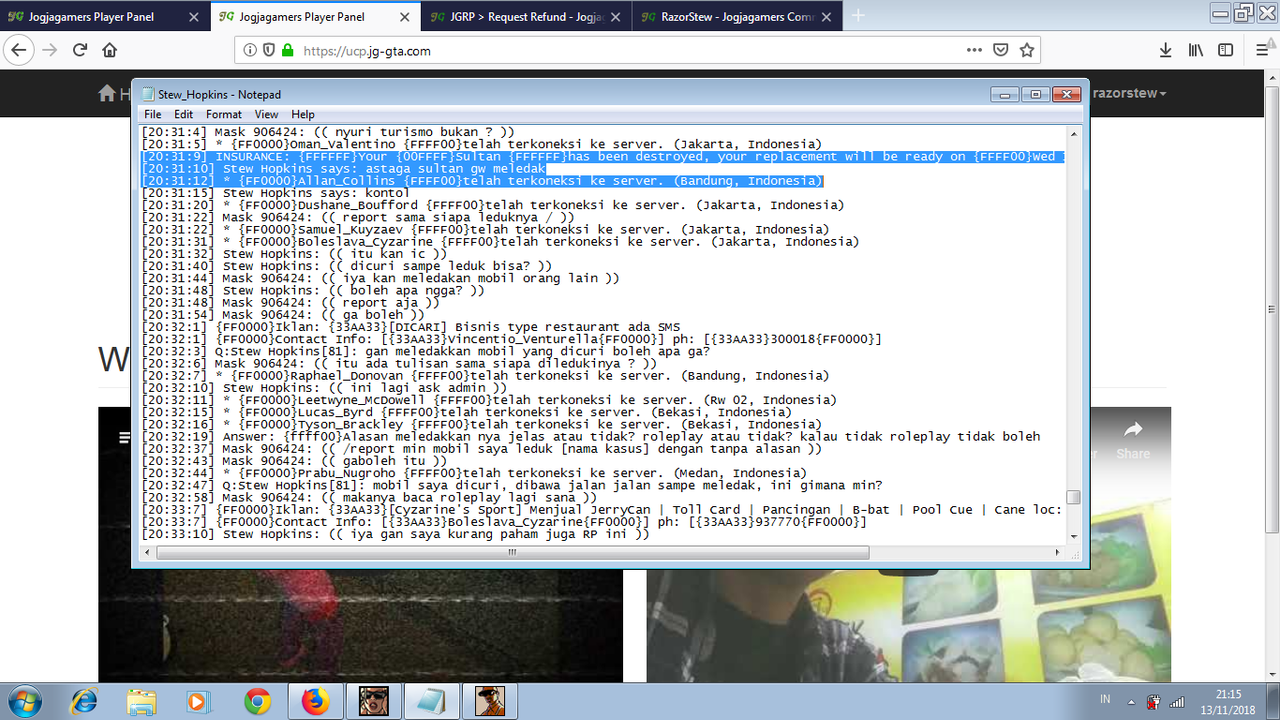Open Notepad Help menu

click(x=303, y=114)
